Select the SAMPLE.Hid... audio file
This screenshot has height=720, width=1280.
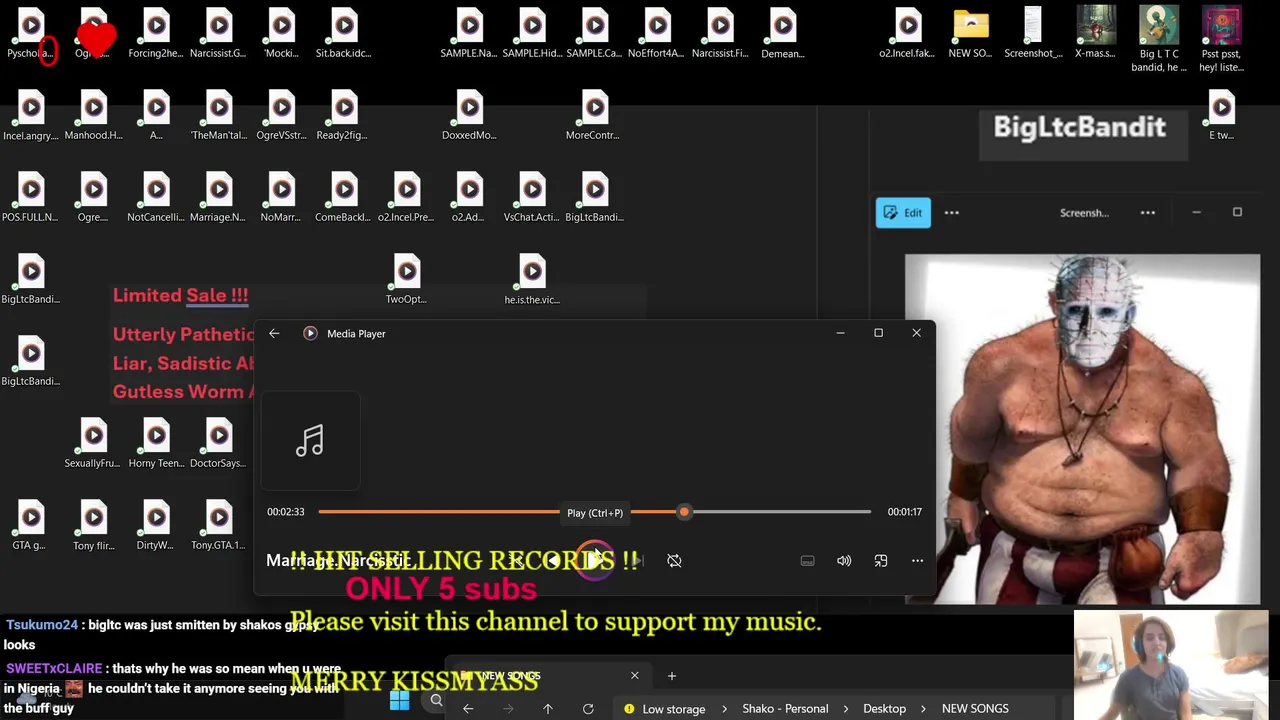tap(532, 33)
